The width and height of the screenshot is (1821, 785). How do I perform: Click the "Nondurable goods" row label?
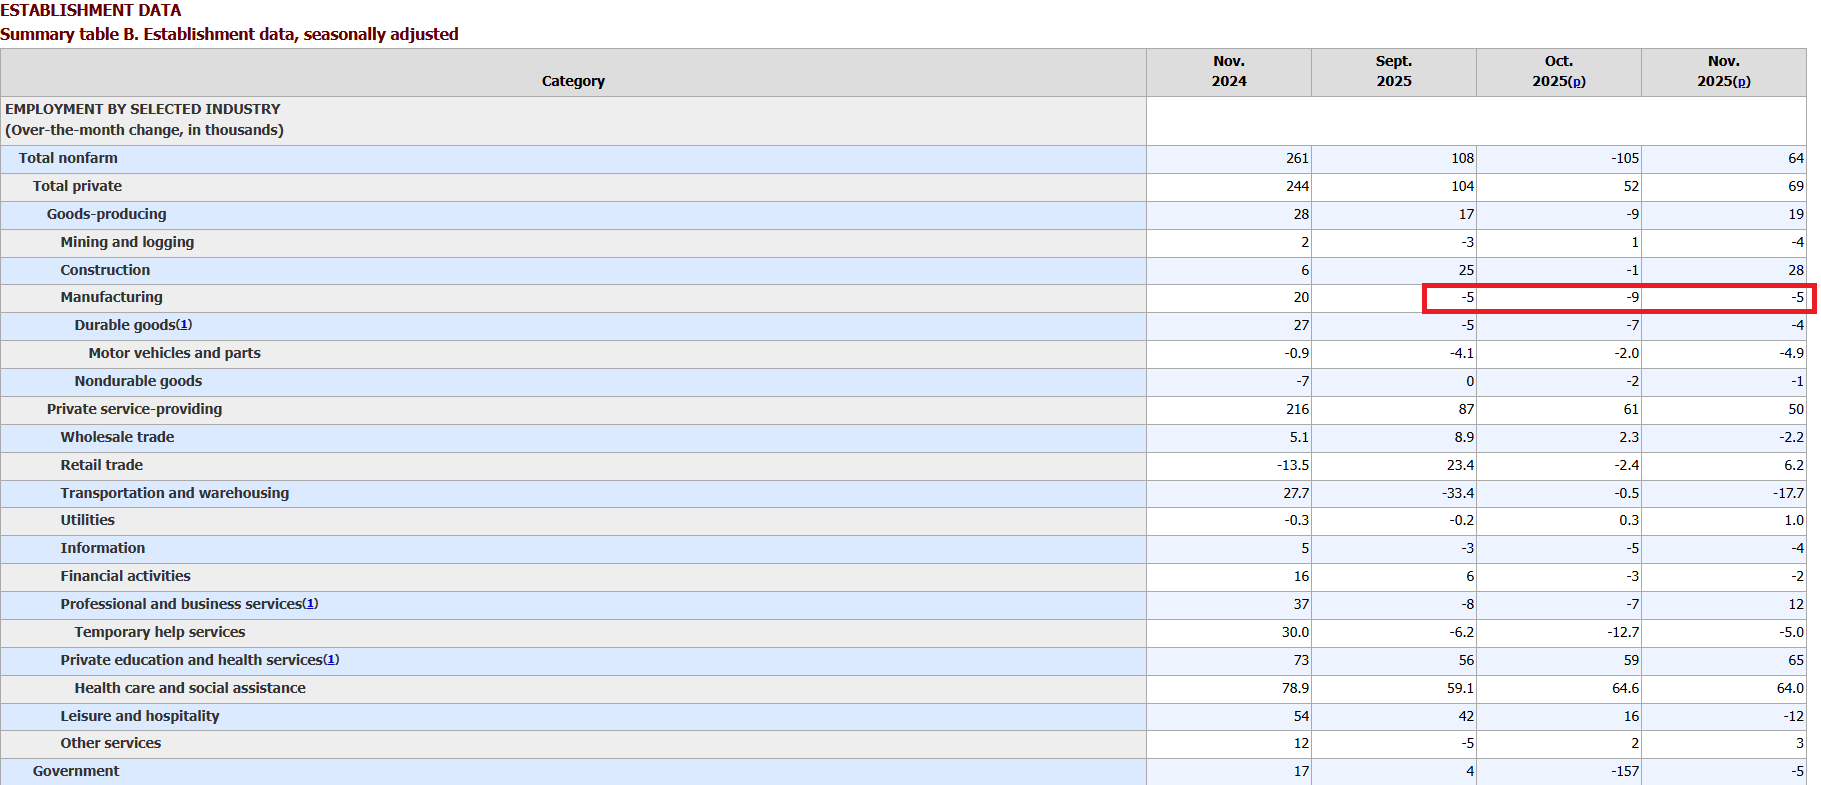[x=138, y=381]
